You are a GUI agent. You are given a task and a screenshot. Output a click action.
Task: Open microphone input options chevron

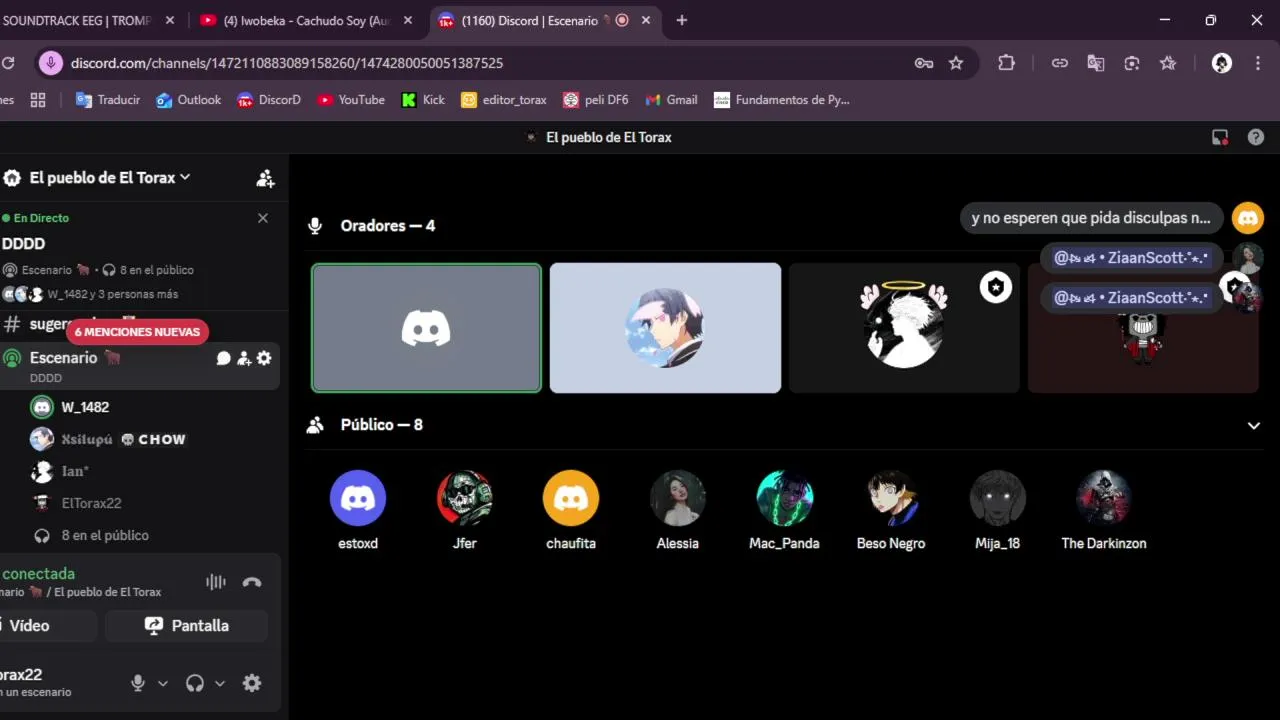[x=163, y=684]
